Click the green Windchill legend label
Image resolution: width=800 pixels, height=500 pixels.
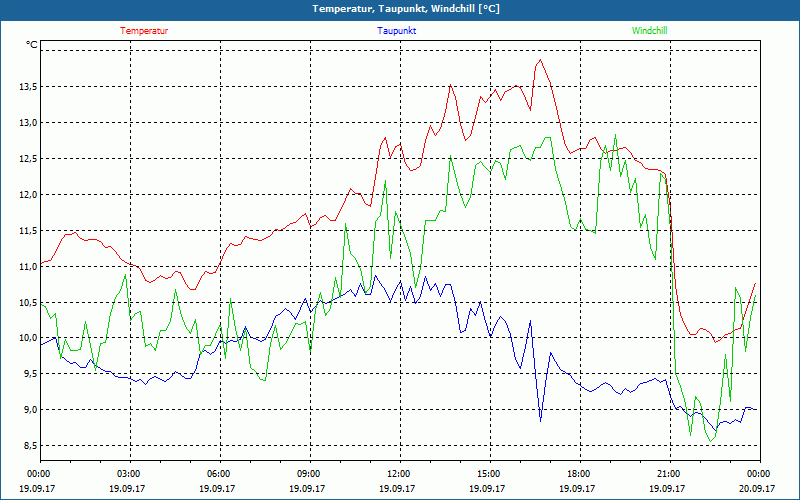click(x=649, y=31)
